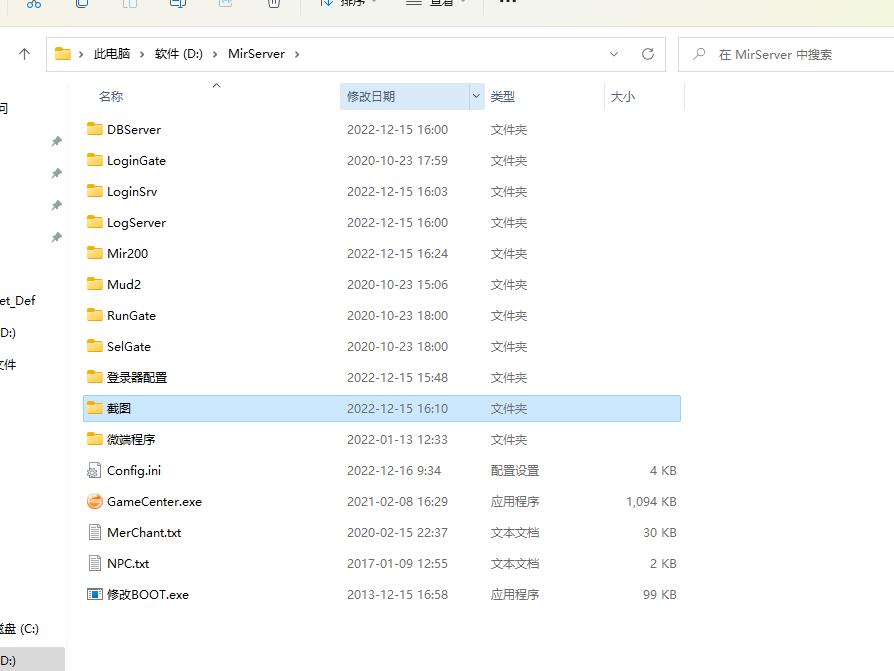894x671 pixels.
Task: Select the MerChant.txt document icon
Action: point(95,532)
